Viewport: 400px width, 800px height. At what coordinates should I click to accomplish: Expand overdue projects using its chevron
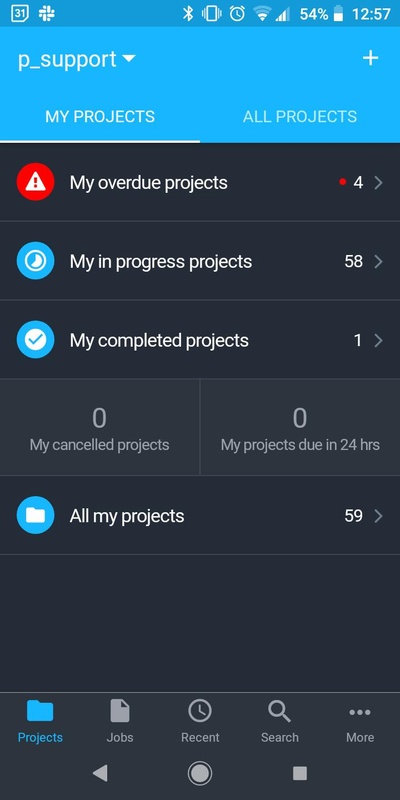378,183
